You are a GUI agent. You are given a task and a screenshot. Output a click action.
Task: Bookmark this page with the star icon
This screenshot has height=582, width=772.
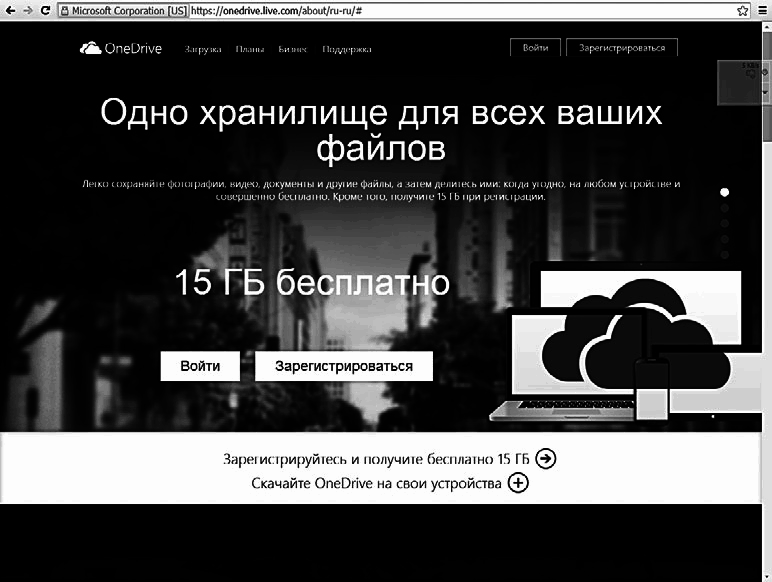(x=742, y=10)
